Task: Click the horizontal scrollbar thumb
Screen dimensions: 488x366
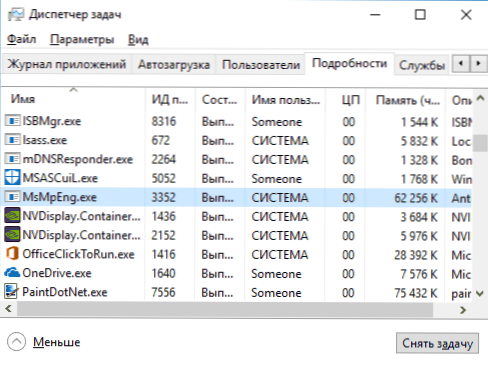Action: coord(225,310)
